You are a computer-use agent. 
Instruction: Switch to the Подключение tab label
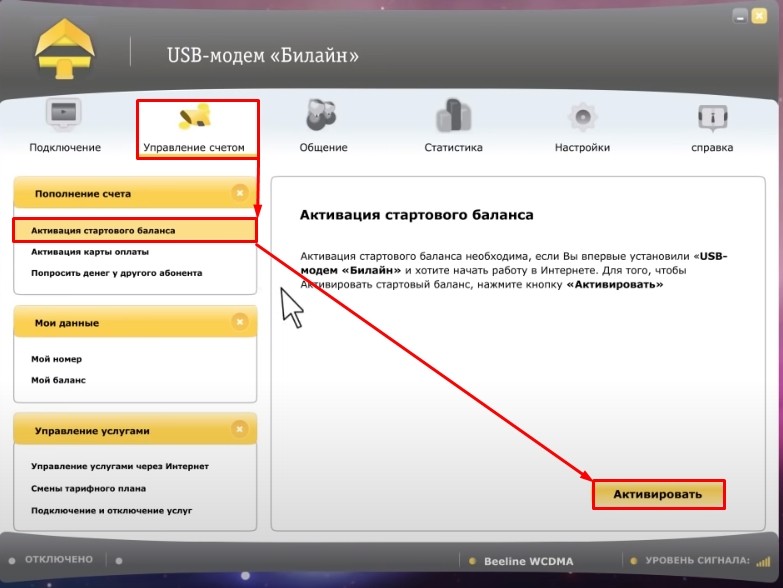pyautogui.click(x=65, y=147)
